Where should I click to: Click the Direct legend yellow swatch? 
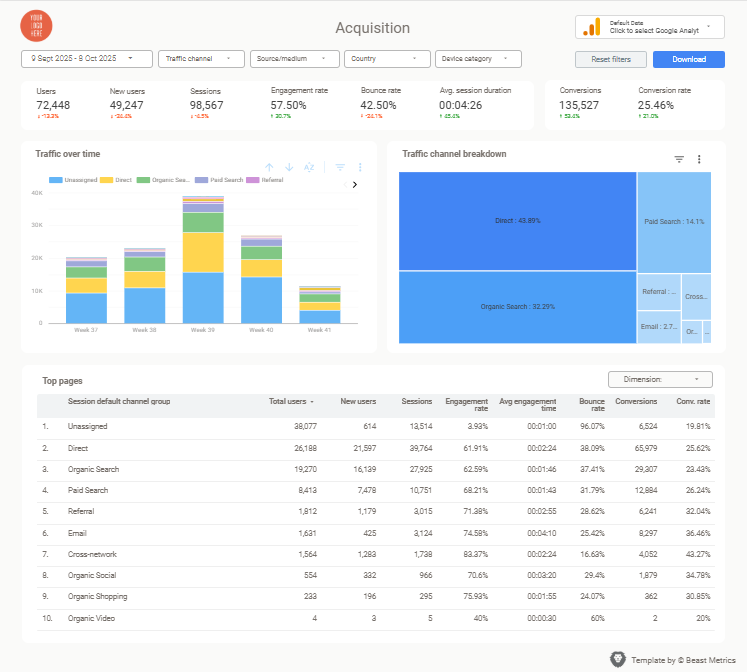106,180
